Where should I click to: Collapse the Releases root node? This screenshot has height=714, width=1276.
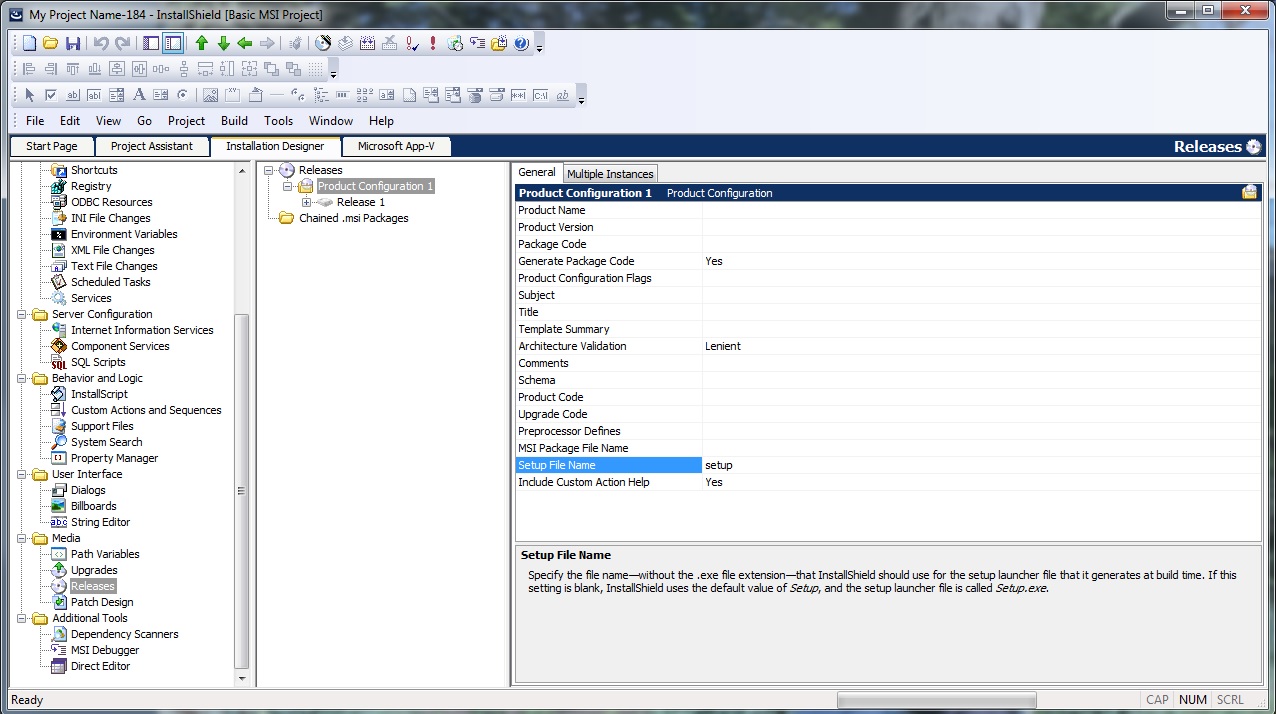coord(269,170)
